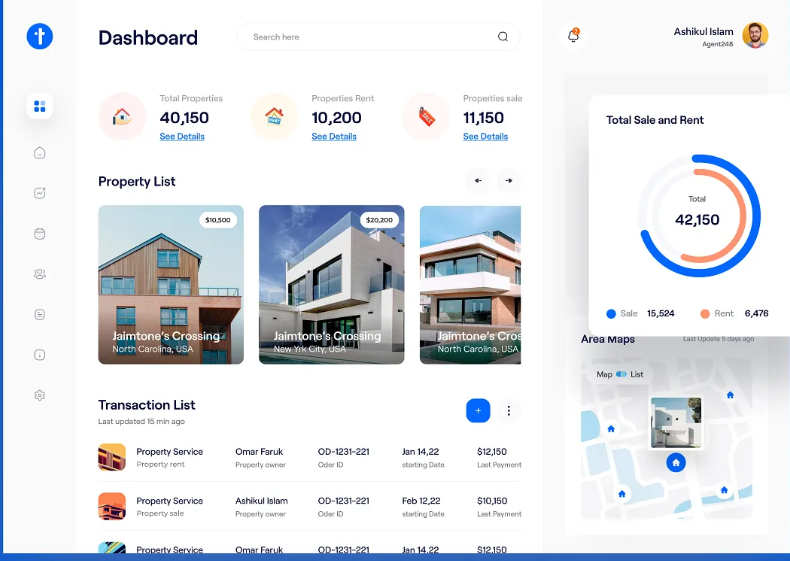Click the Properties sale value 11,150
The image size is (790, 561).
click(484, 117)
